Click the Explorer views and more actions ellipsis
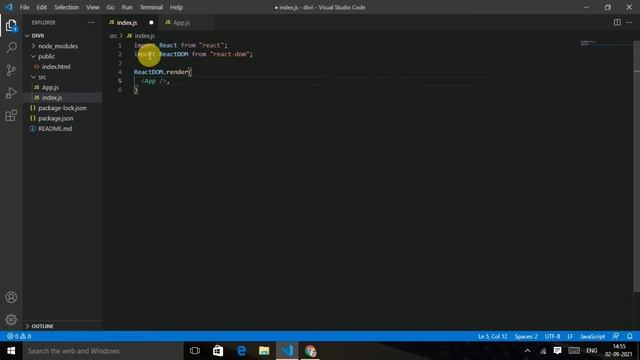 click(x=91, y=22)
